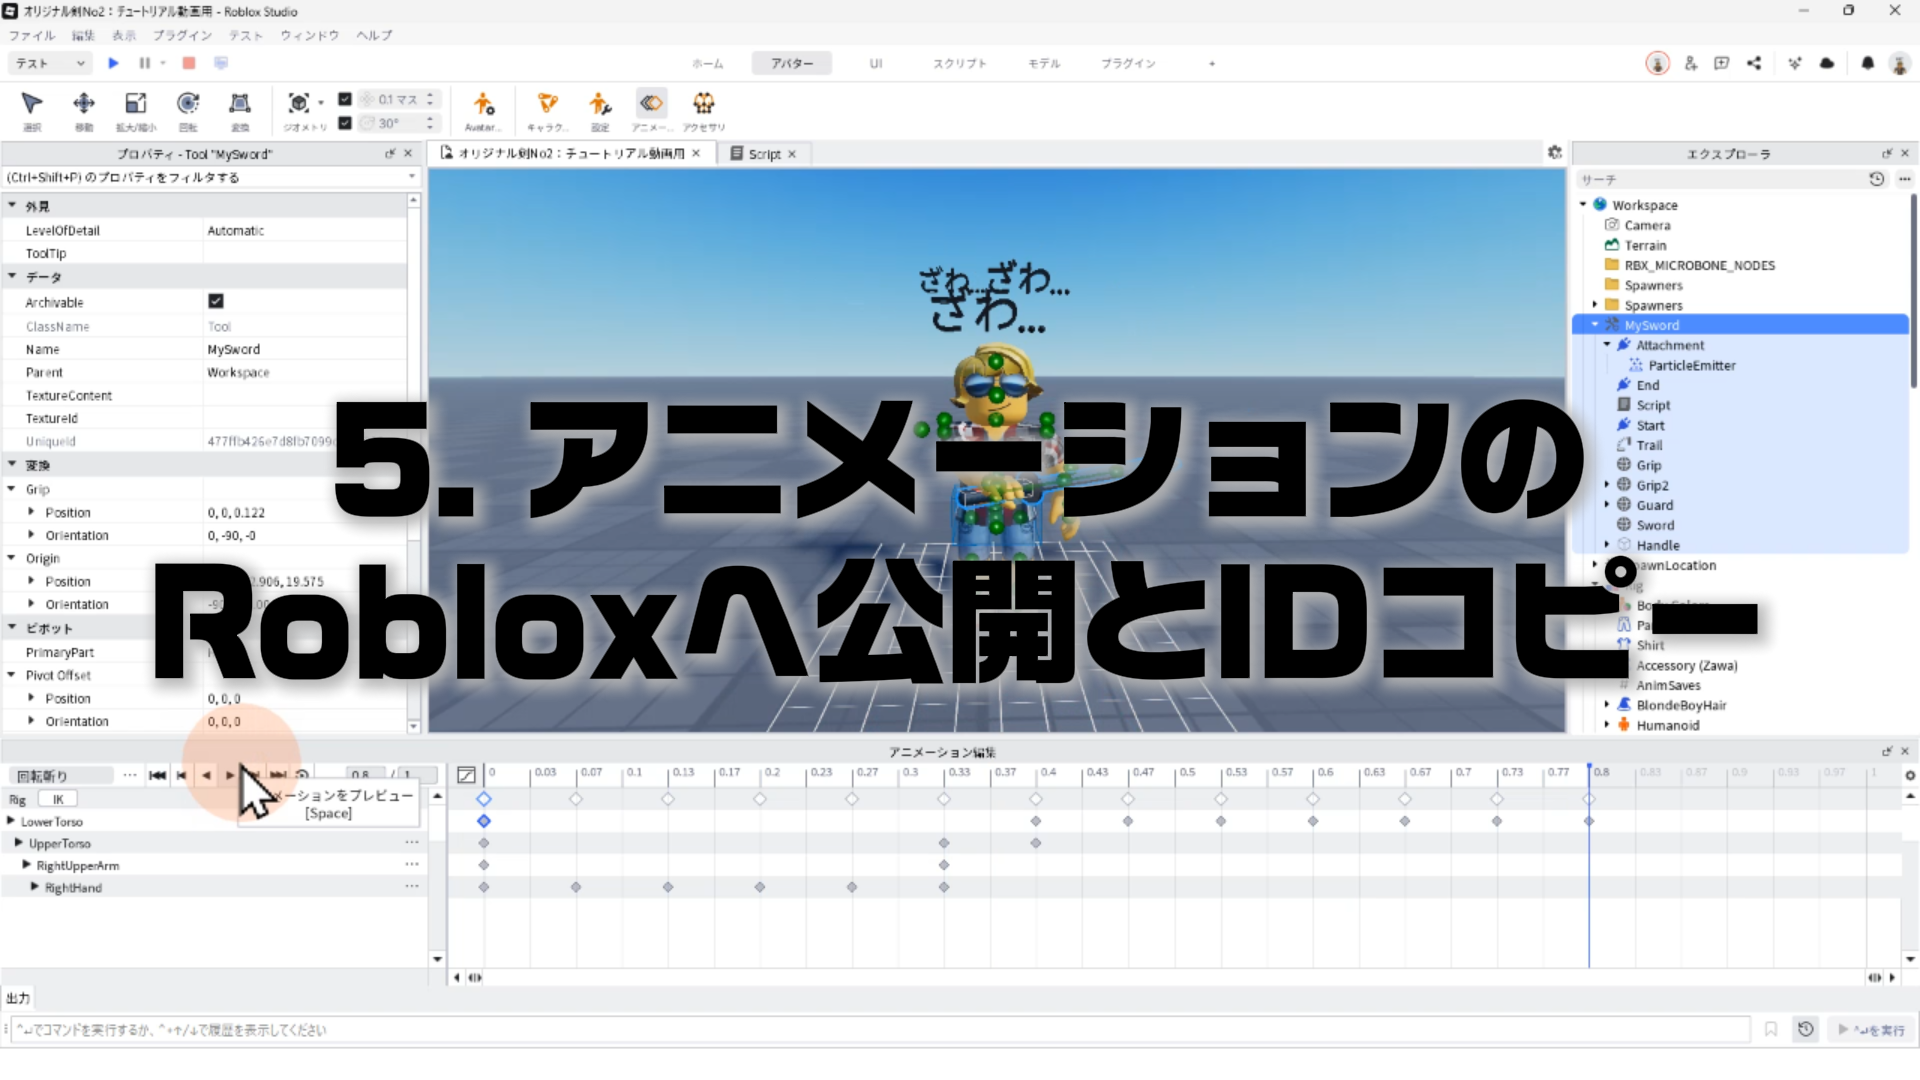Select the Move (移動) tool

click(x=84, y=104)
